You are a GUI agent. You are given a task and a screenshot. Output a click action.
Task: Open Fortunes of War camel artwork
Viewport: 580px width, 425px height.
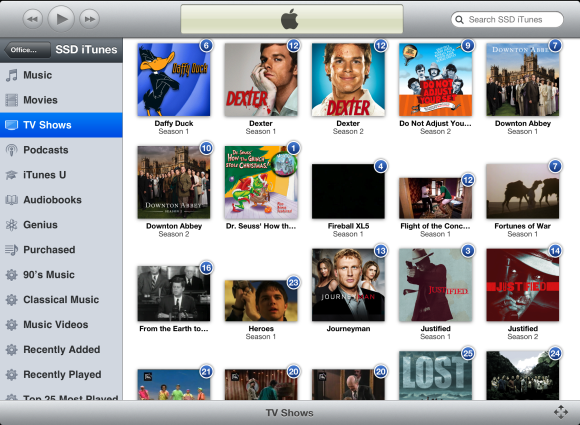coord(523,191)
